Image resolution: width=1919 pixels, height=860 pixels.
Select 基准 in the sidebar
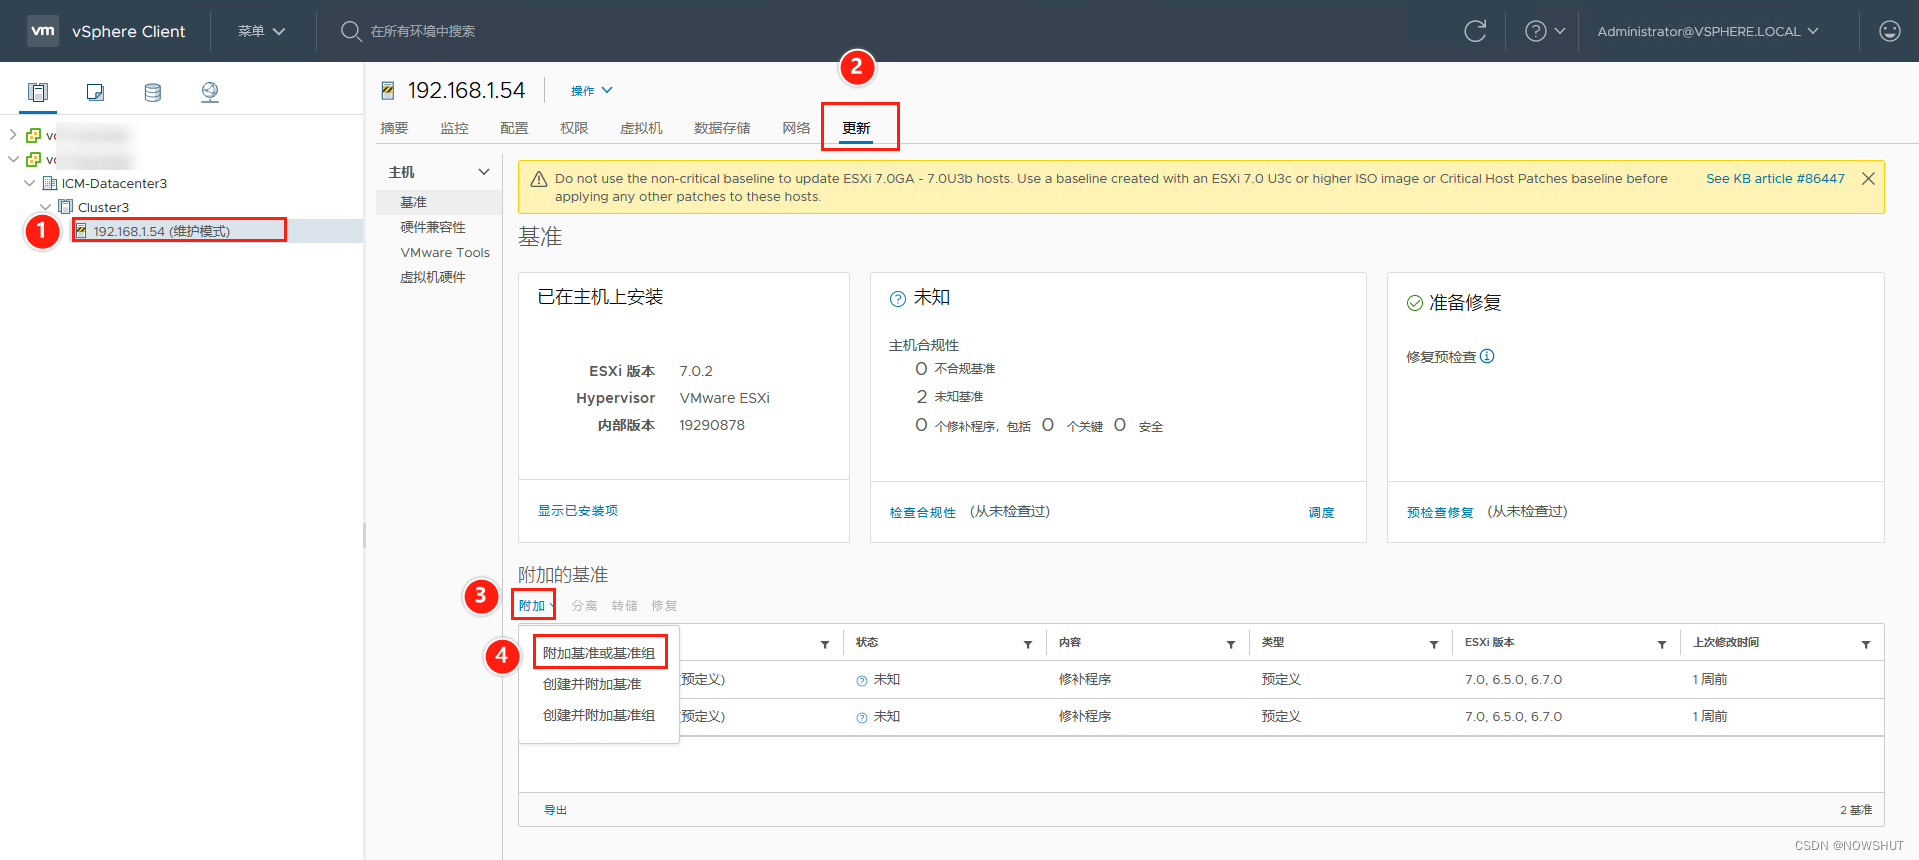point(438,202)
